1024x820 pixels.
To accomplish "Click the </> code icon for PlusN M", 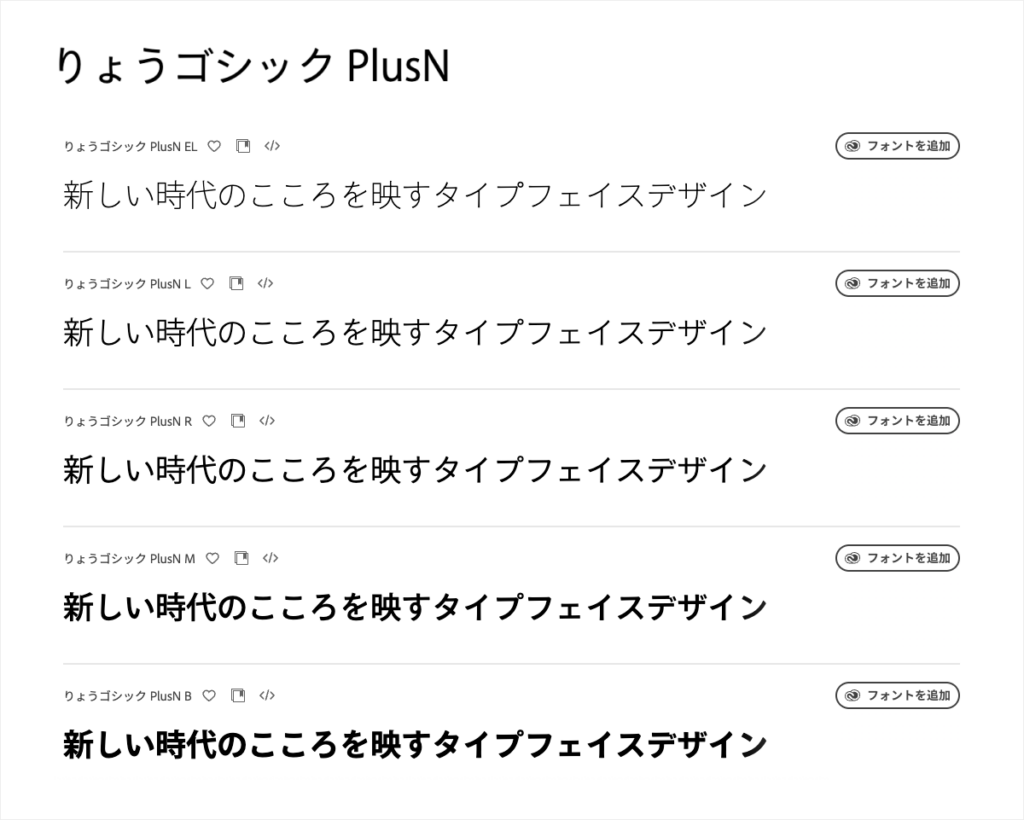I will click(x=270, y=558).
